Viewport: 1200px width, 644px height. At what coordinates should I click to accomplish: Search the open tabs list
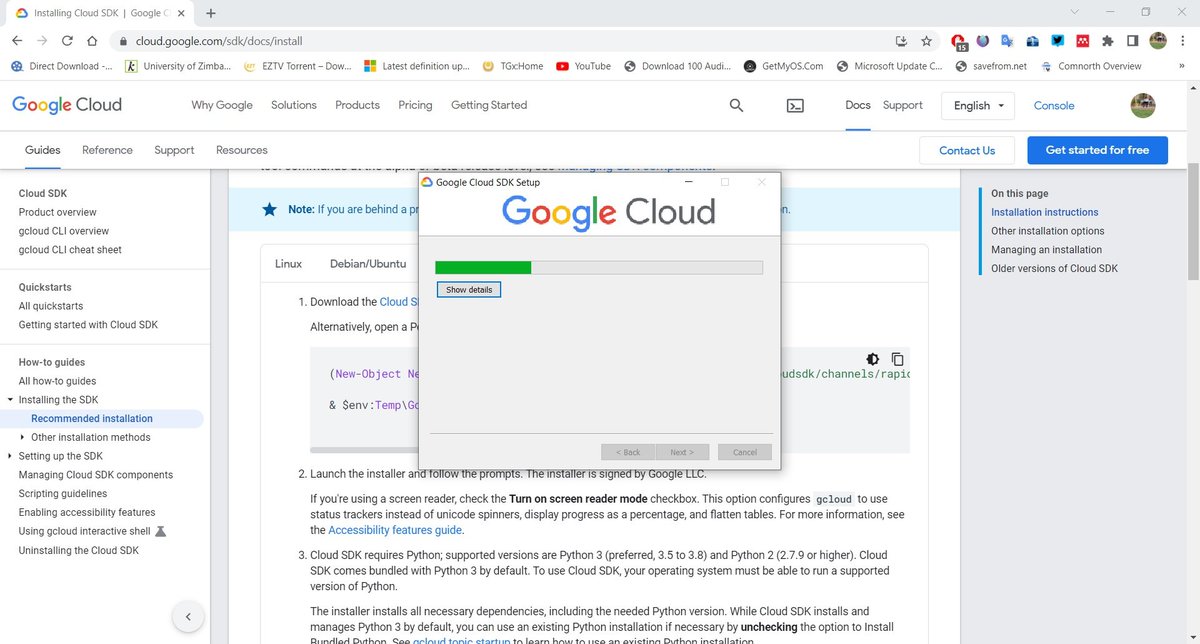click(1074, 12)
